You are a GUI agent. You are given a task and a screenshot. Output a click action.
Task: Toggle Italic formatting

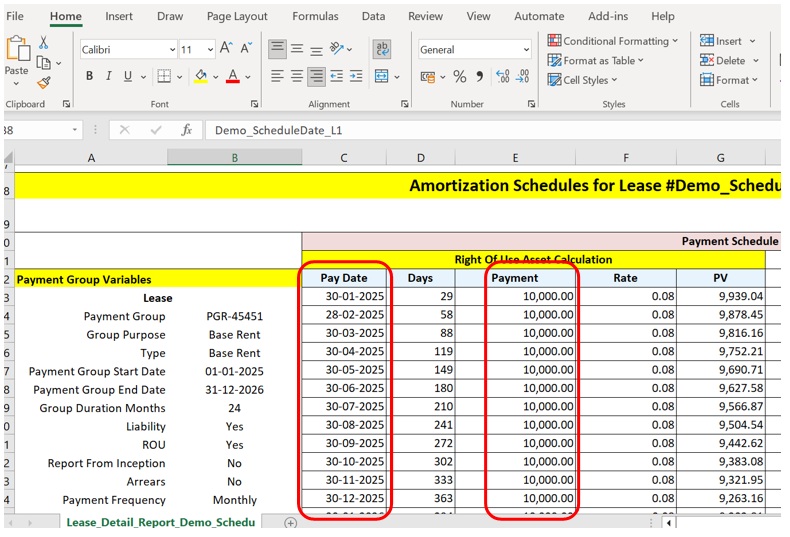(x=108, y=77)
